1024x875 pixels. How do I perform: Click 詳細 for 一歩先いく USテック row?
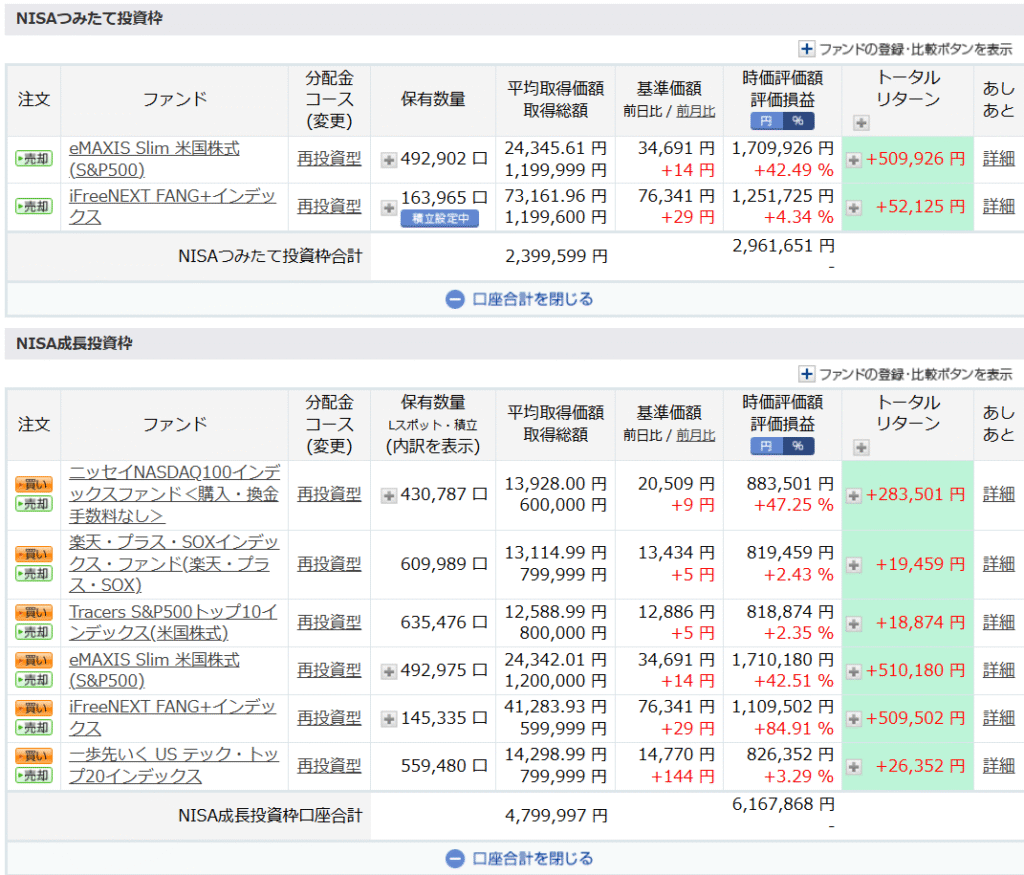(999, 765)
